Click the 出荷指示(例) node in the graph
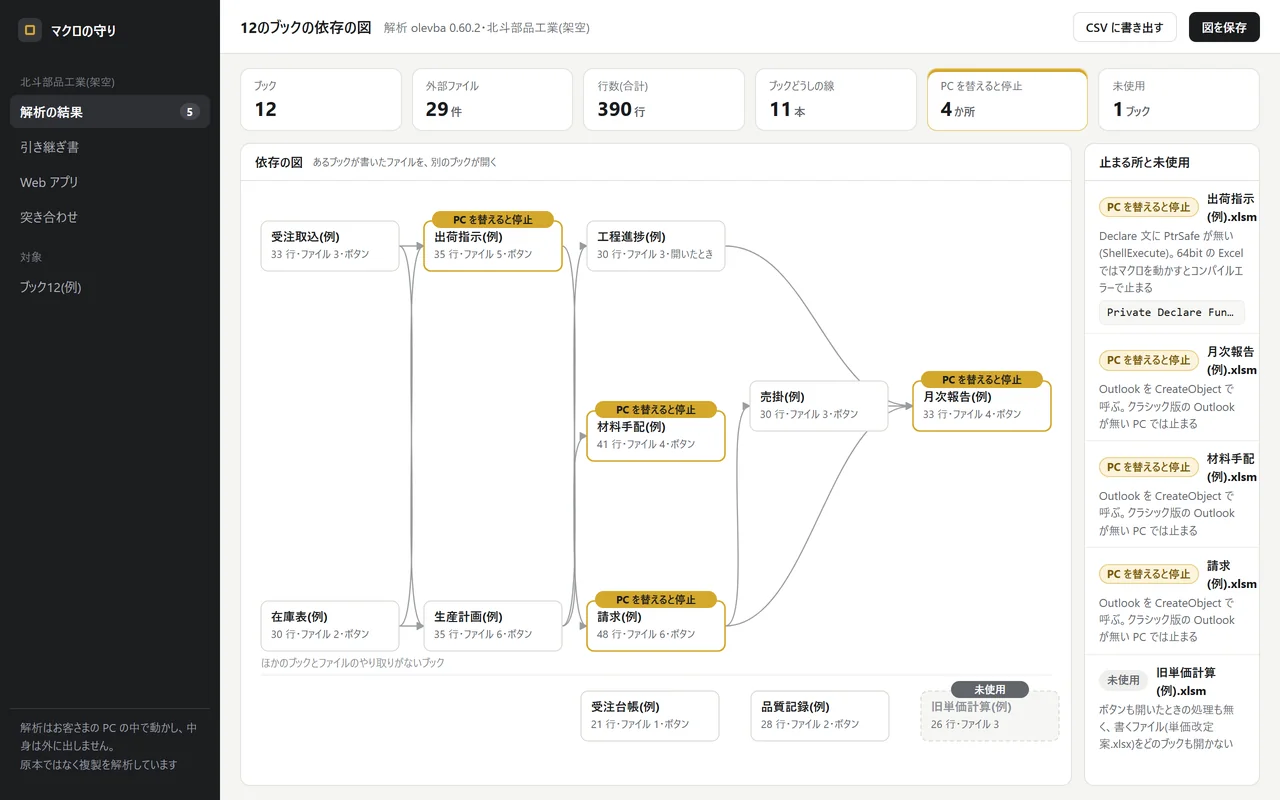The image size is (1280, 800). [493, 246]
